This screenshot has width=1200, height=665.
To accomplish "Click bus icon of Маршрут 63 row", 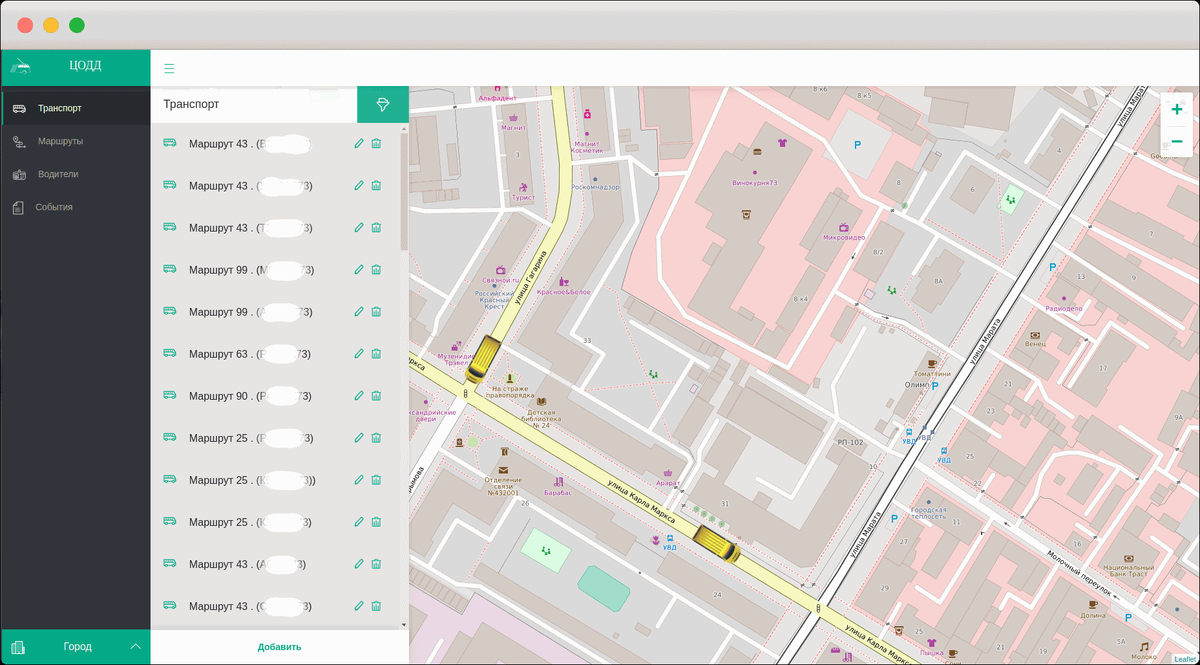I will point(169,353).
